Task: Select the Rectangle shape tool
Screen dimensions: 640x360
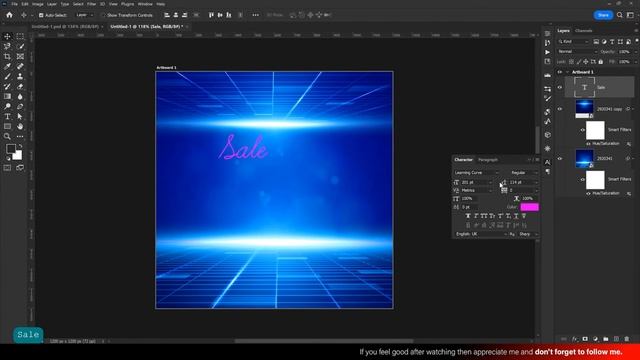Action: point(7,126)
